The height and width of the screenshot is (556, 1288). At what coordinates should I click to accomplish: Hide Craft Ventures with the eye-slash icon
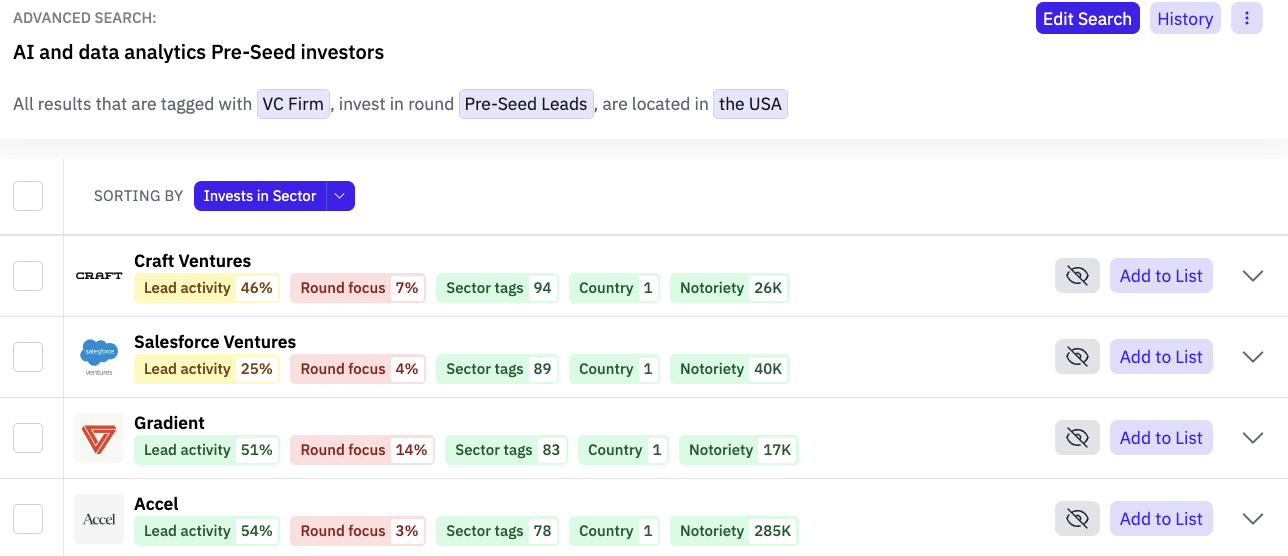pyautogui.click(x=1077, y=276)
